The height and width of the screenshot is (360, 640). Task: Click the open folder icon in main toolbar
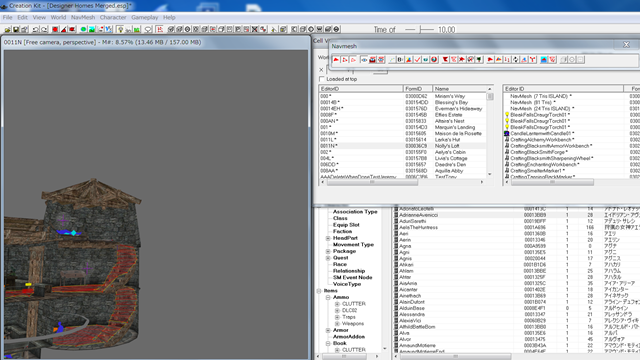[x=8, y=29]
